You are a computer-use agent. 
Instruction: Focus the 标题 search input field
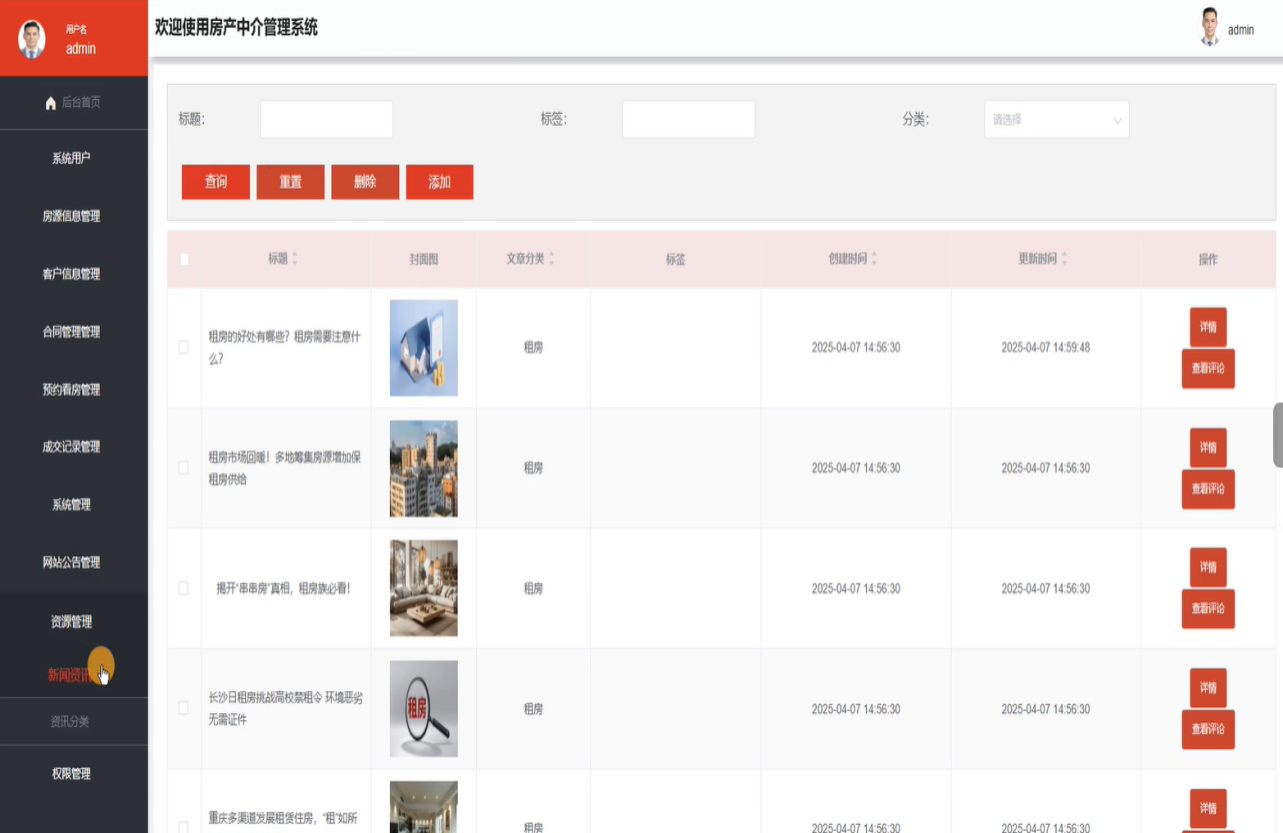pos(326,119)
